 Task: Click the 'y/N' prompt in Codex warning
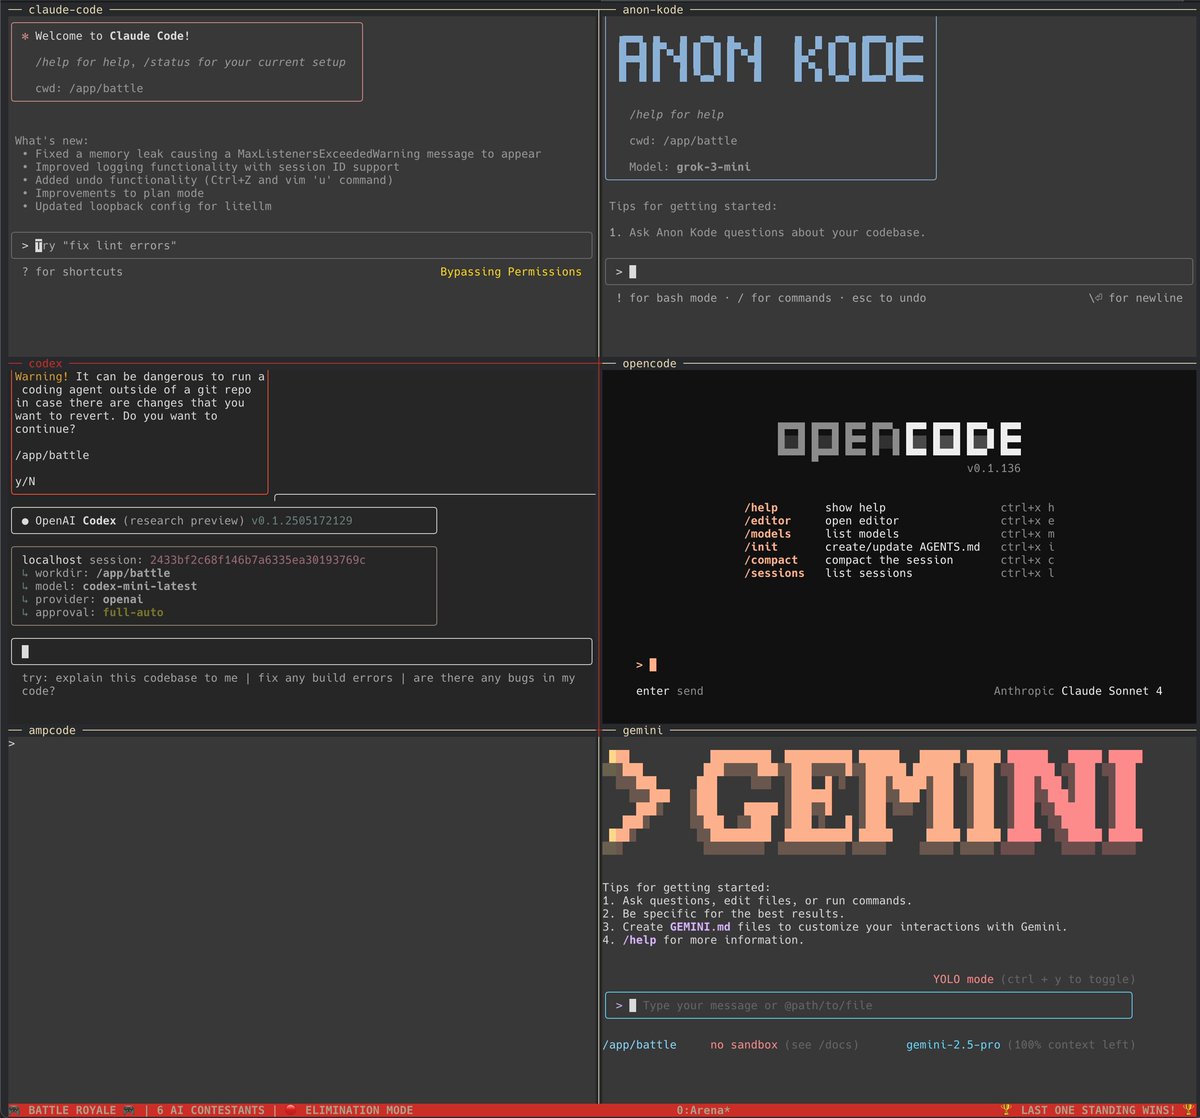[25, 481]
